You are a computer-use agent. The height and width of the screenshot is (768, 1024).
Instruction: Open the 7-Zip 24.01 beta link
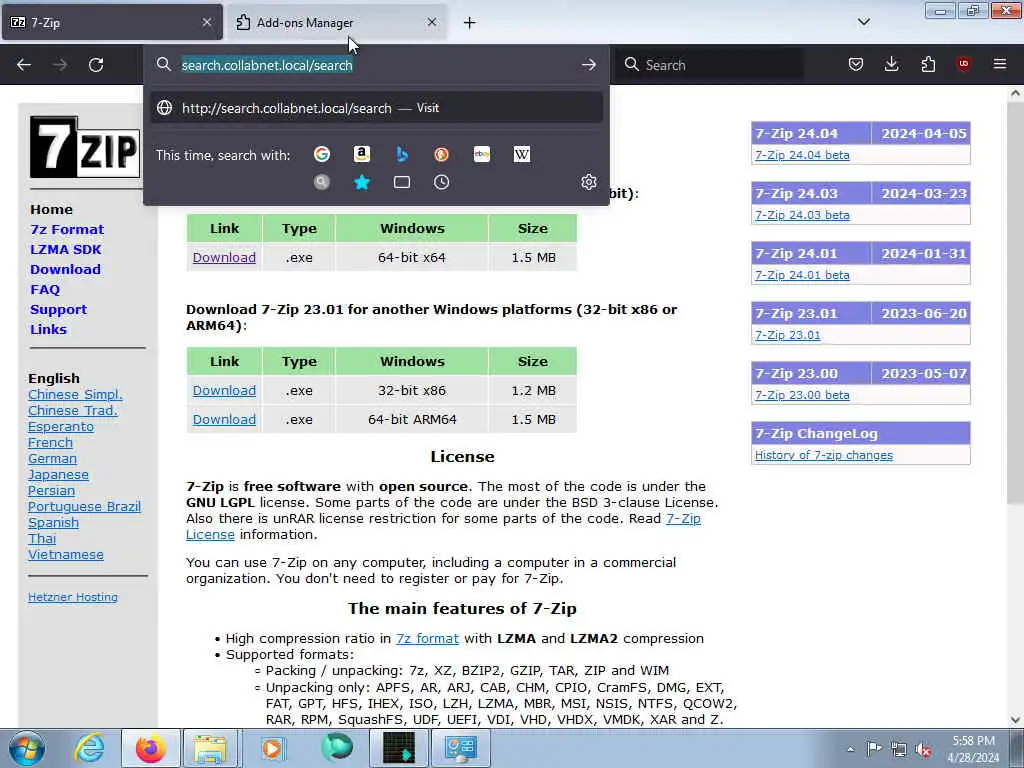click(x=802, y=275)
